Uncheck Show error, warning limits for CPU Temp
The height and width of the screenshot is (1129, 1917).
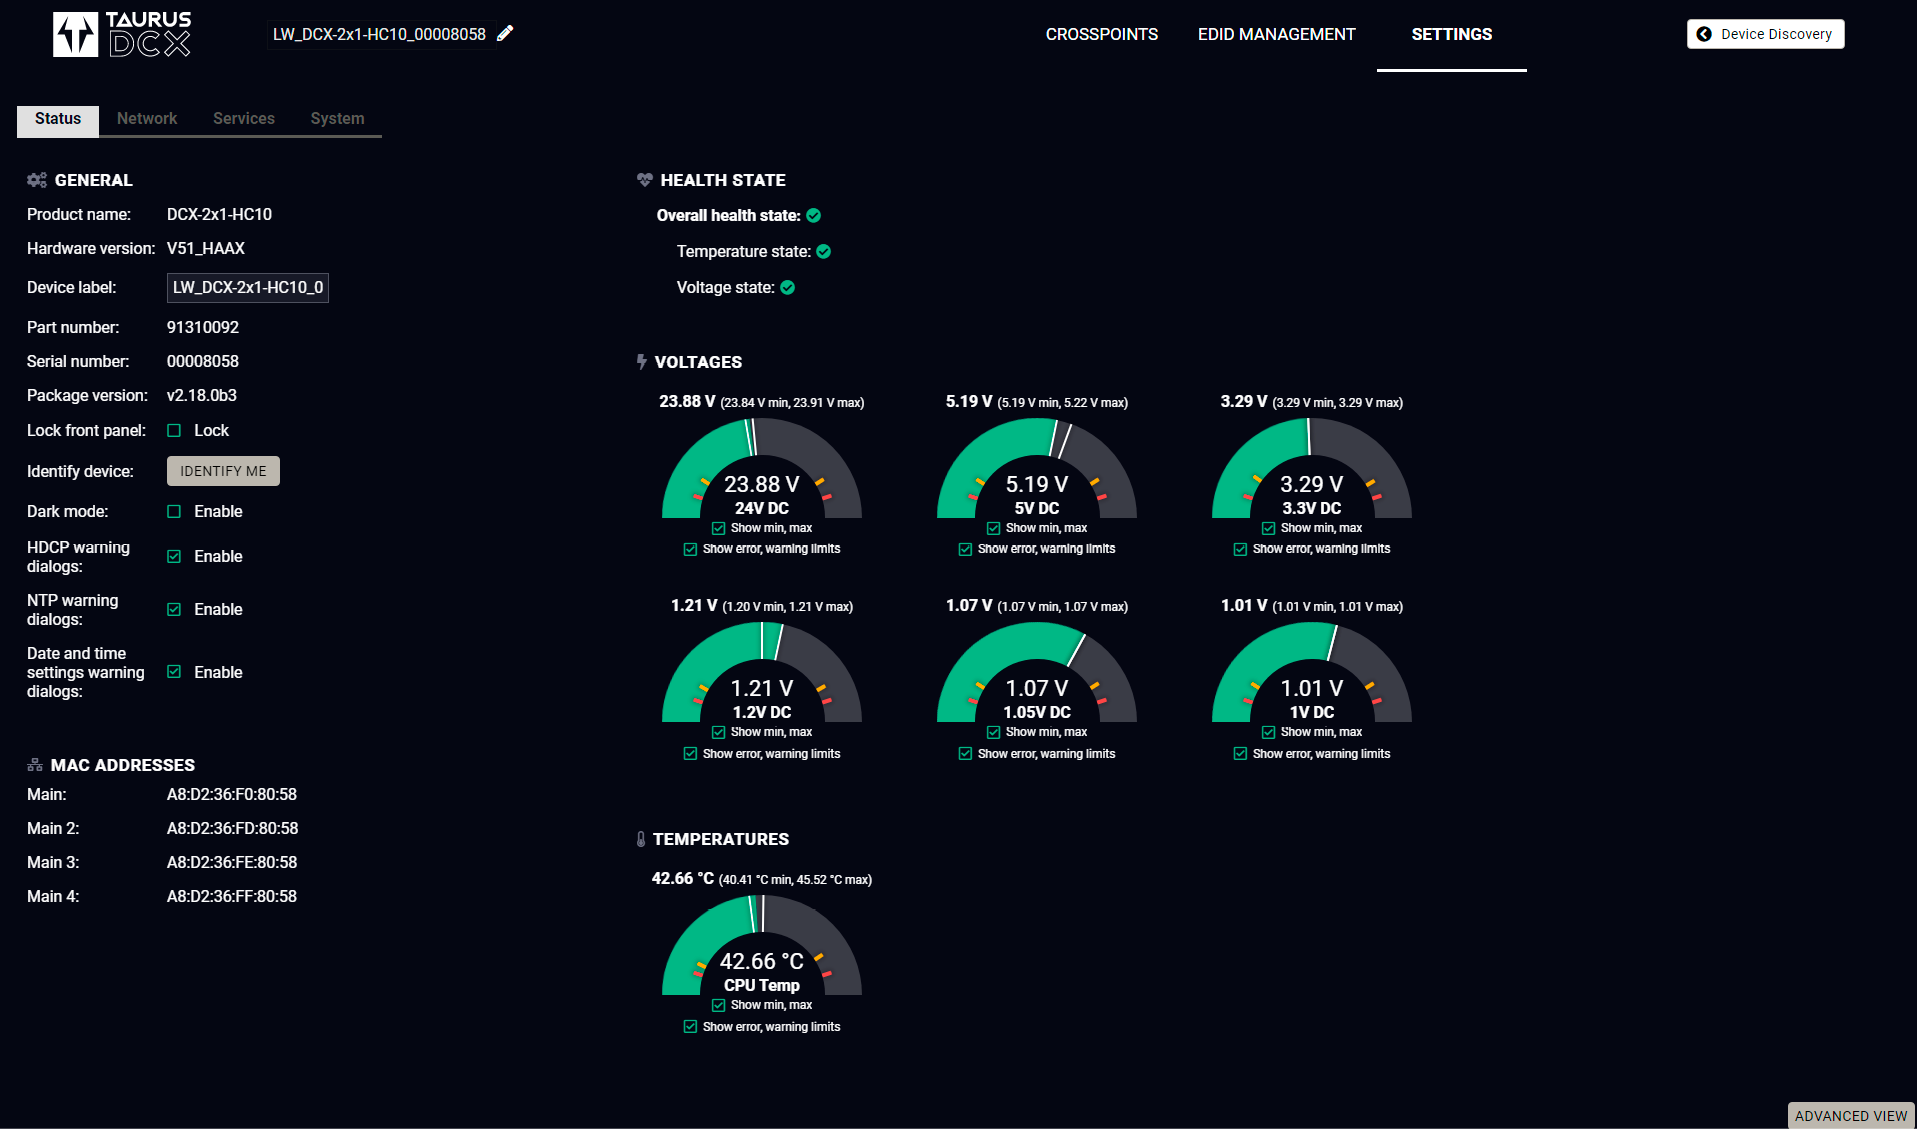(690, 1027)
